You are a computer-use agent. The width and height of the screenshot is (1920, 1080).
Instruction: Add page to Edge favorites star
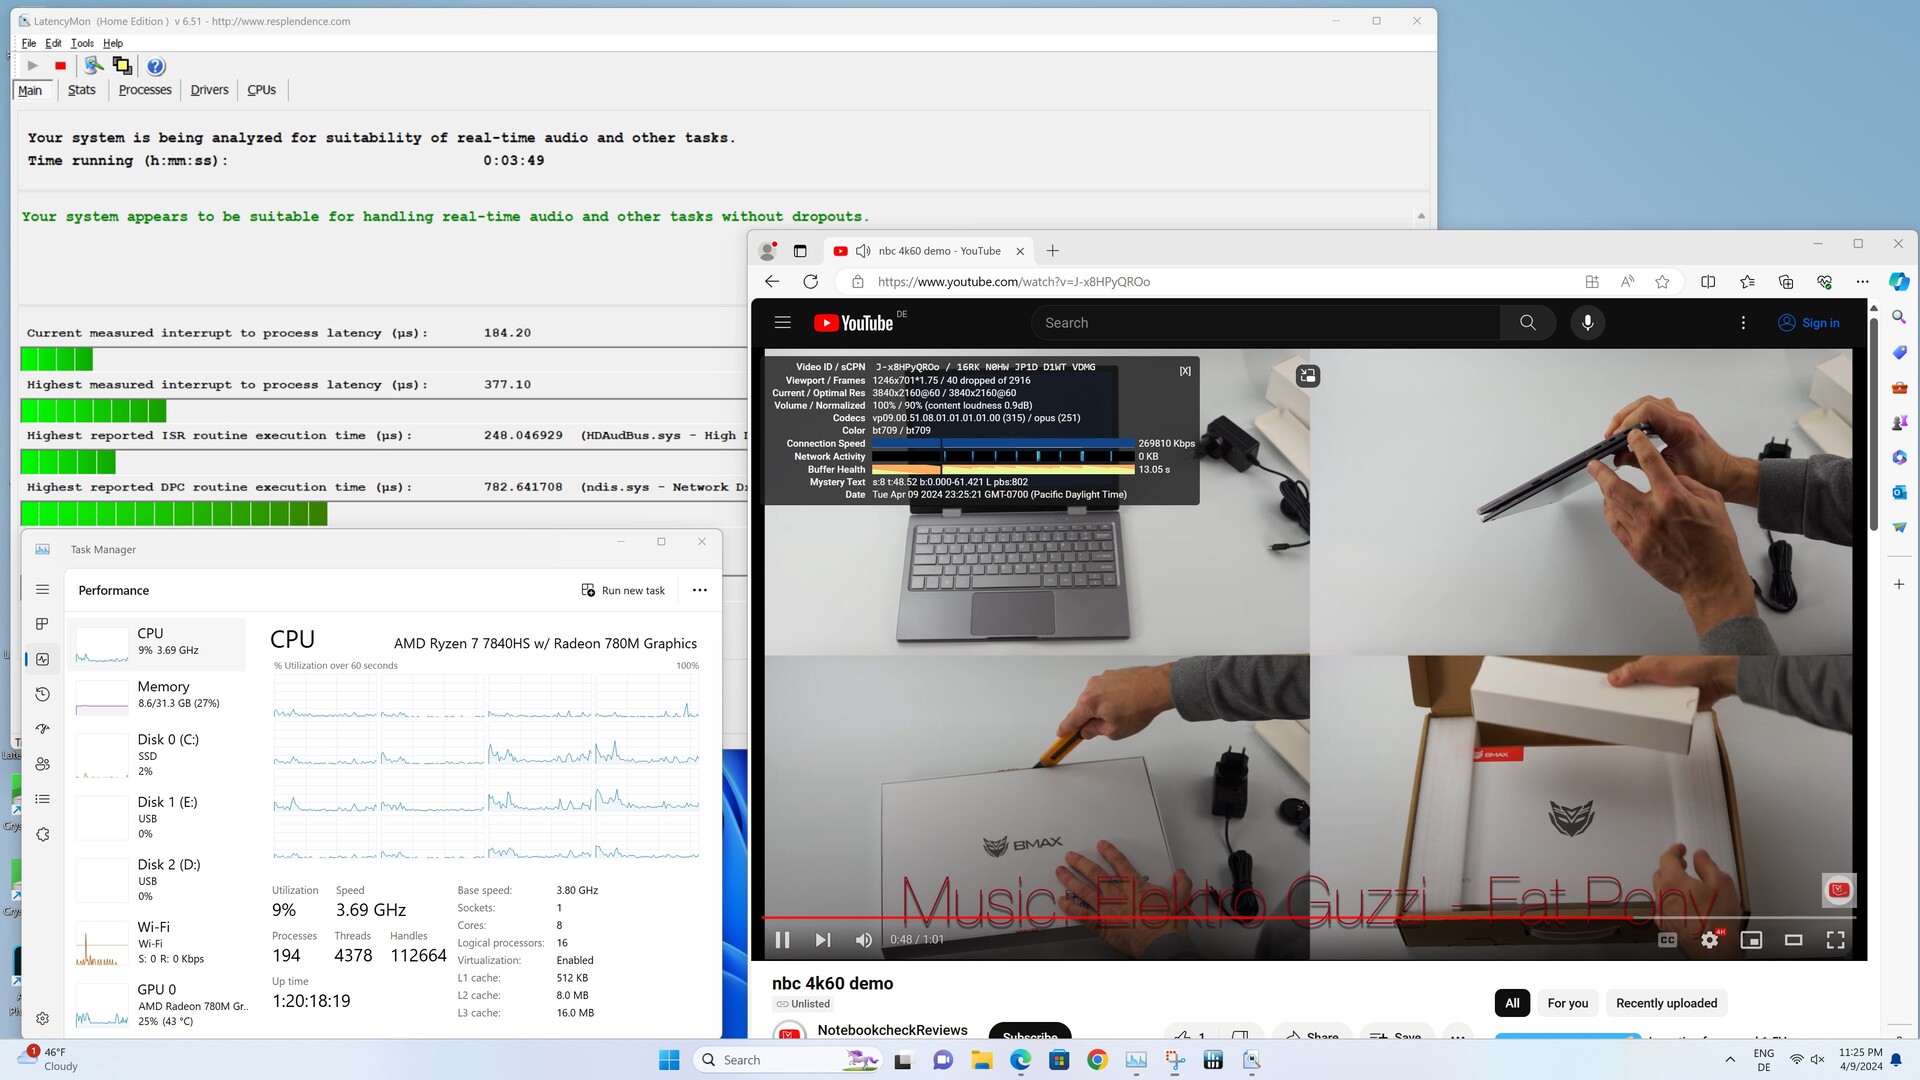1662,282
